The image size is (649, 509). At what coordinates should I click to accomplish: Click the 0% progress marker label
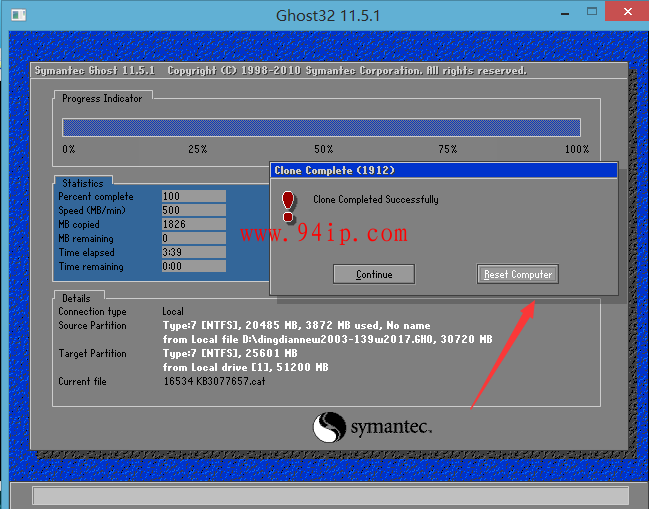[x=69, y=149]
